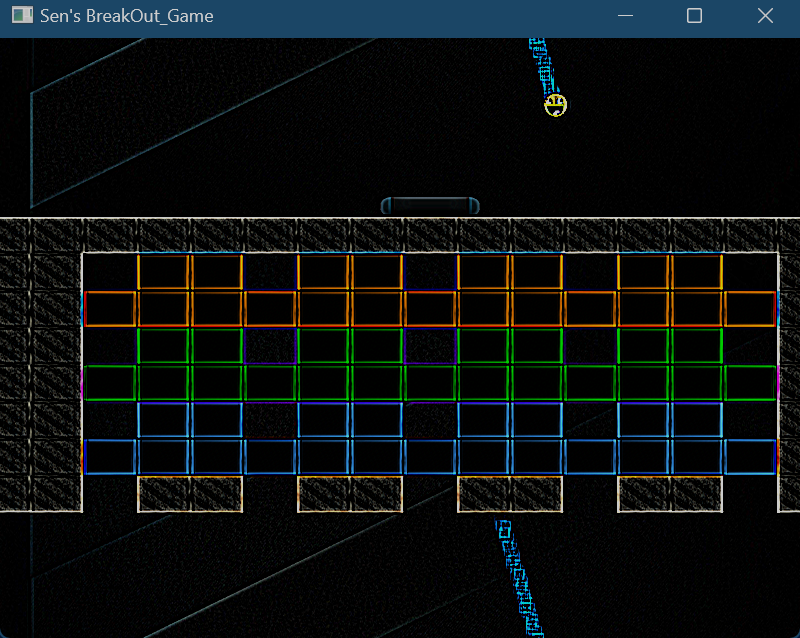Click the yellow ball near the top

[x=556, y=105]
